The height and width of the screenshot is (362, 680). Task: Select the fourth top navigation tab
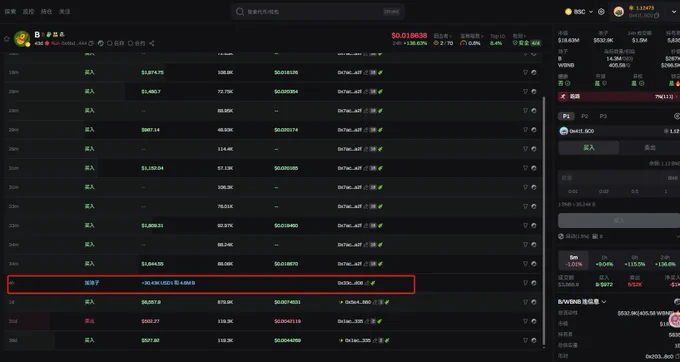pyautogui.click(x=65, y=12)
